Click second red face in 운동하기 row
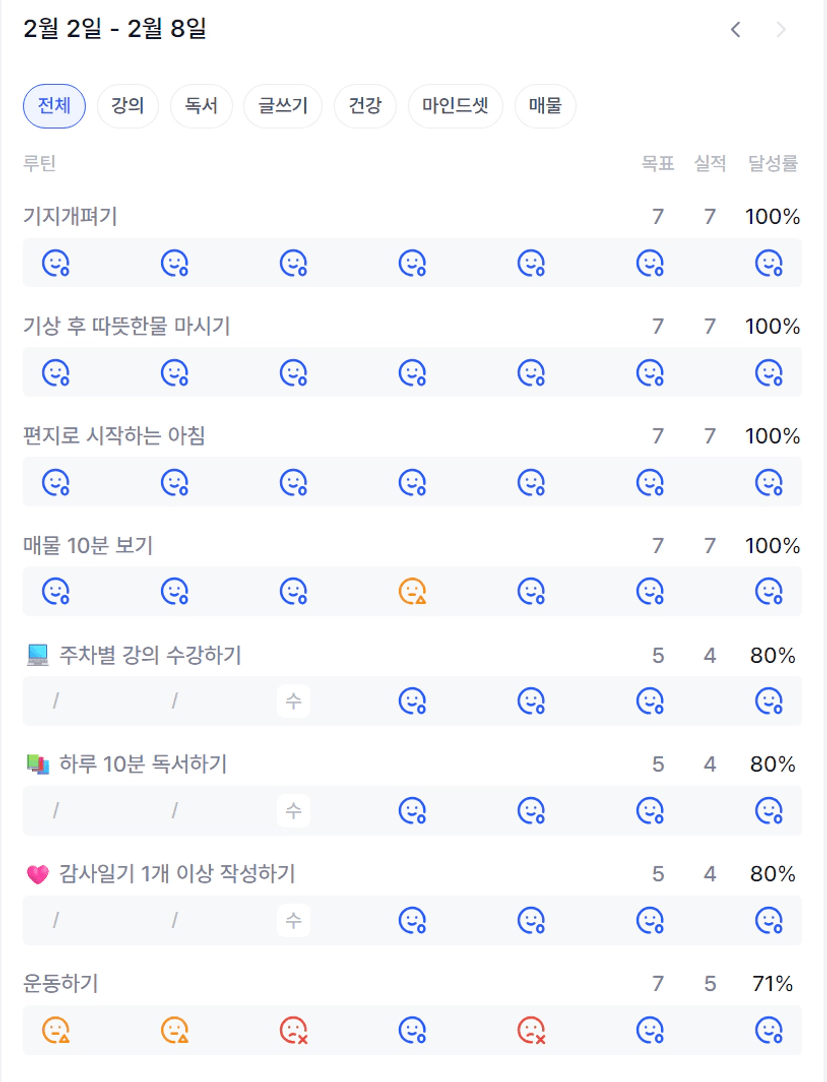Viewport: 827px width, 1082px height. click(x=531, y=1030)
